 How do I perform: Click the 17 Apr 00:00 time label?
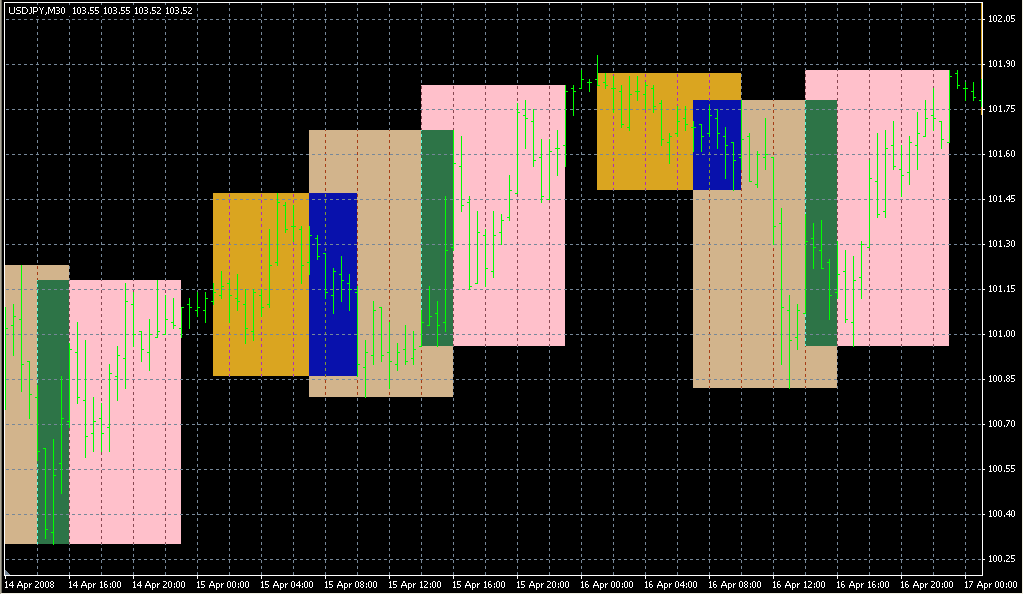(x=991, y=585)
